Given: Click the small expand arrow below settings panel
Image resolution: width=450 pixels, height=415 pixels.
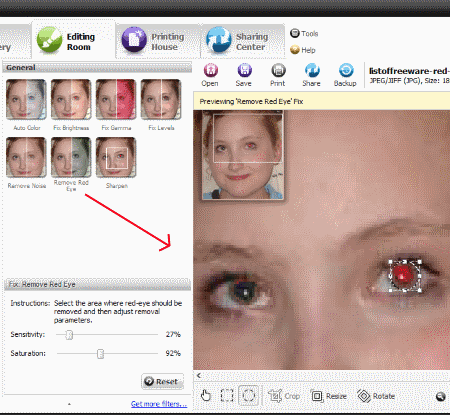Looking at the screenshot, I should (69, 404).
